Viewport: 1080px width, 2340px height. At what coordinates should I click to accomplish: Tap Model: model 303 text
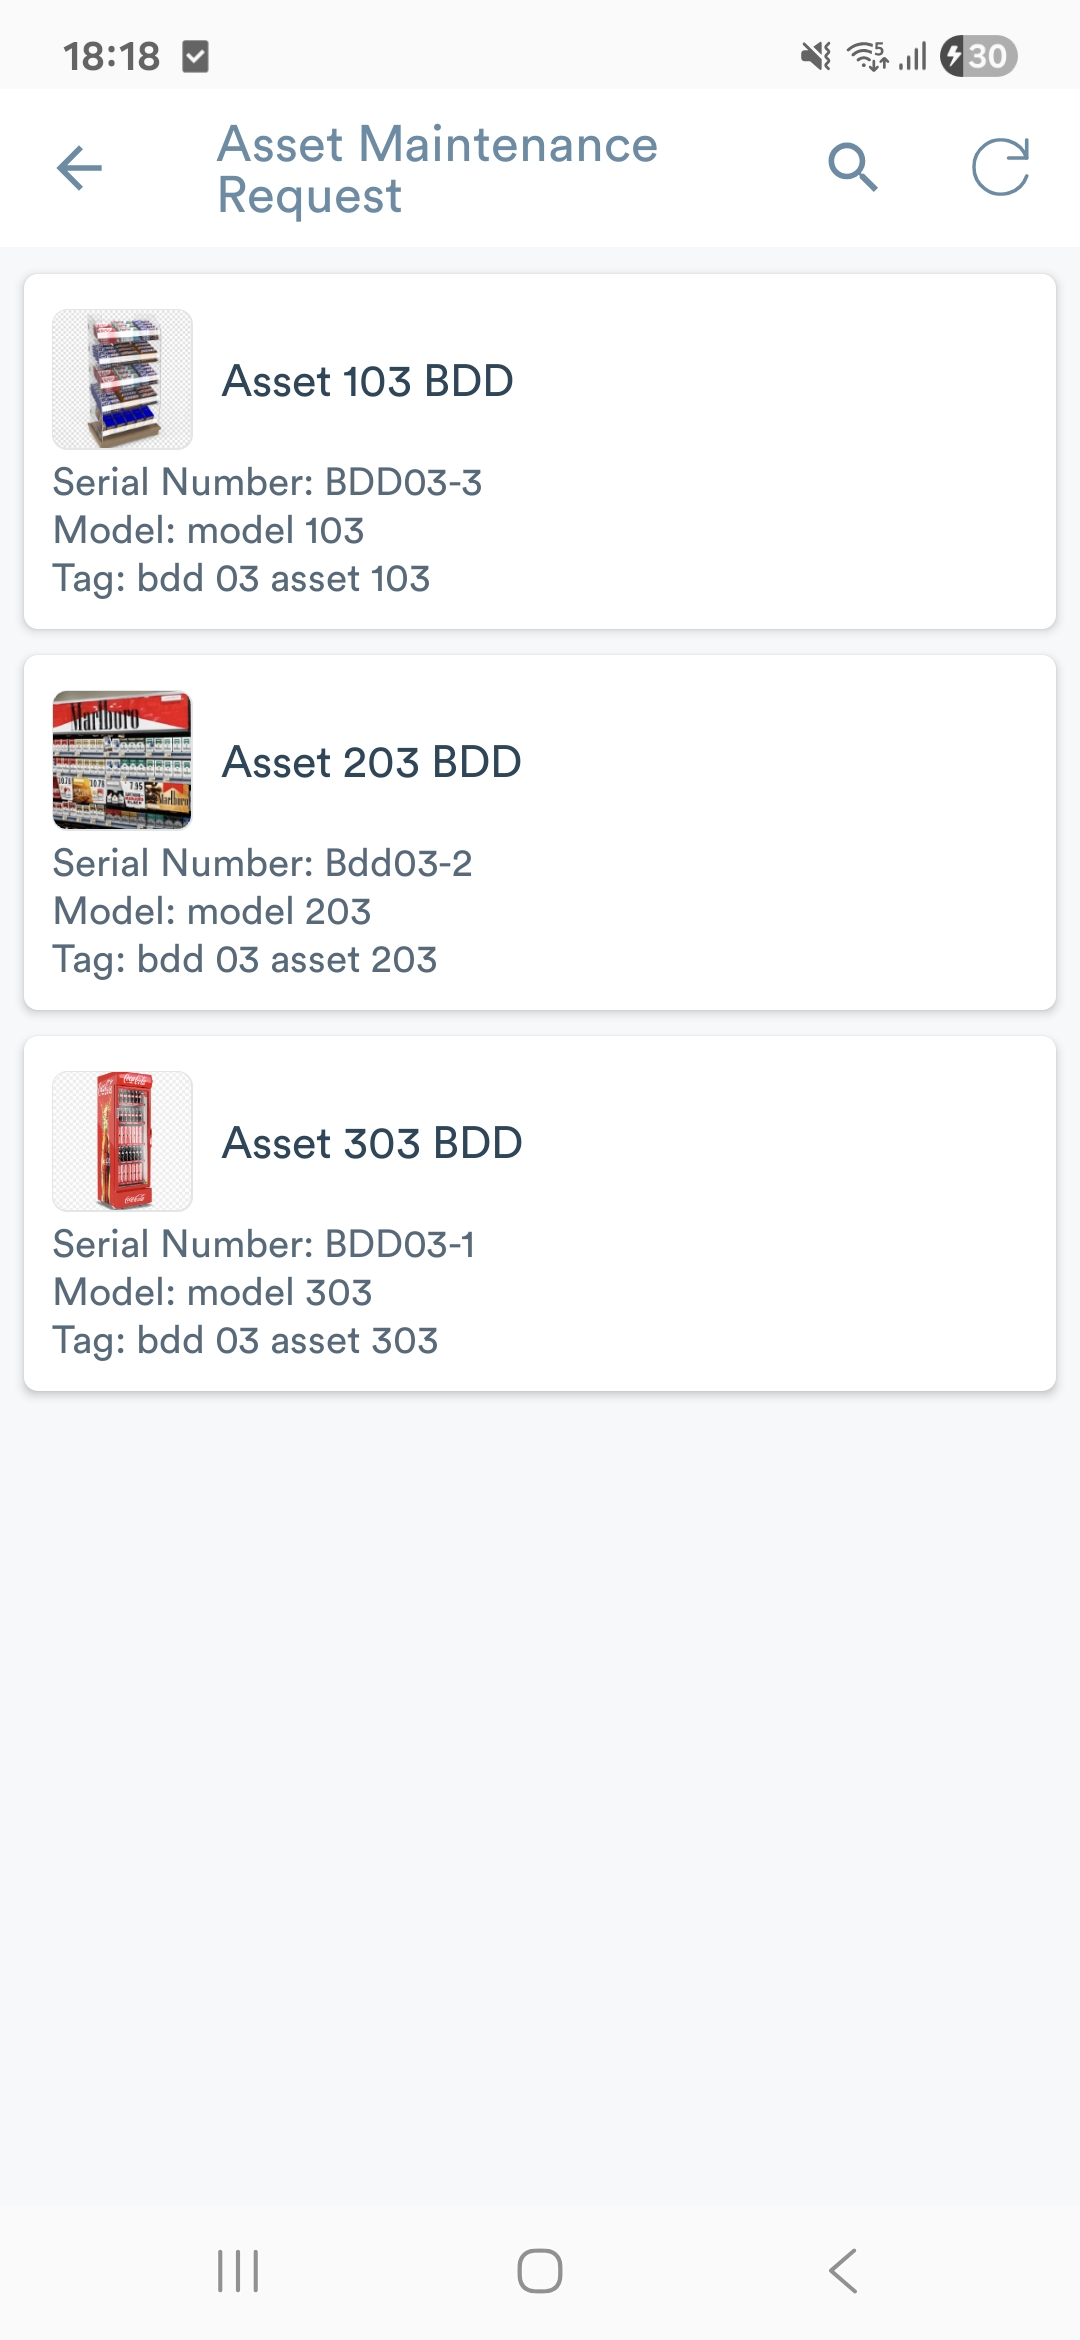coord(212,1292)
